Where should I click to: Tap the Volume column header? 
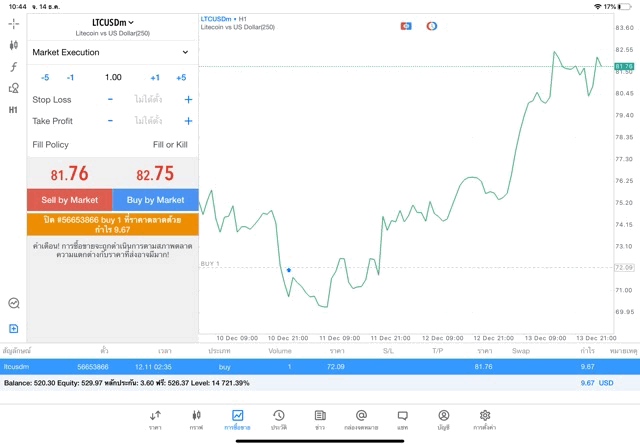coord(280,351)
